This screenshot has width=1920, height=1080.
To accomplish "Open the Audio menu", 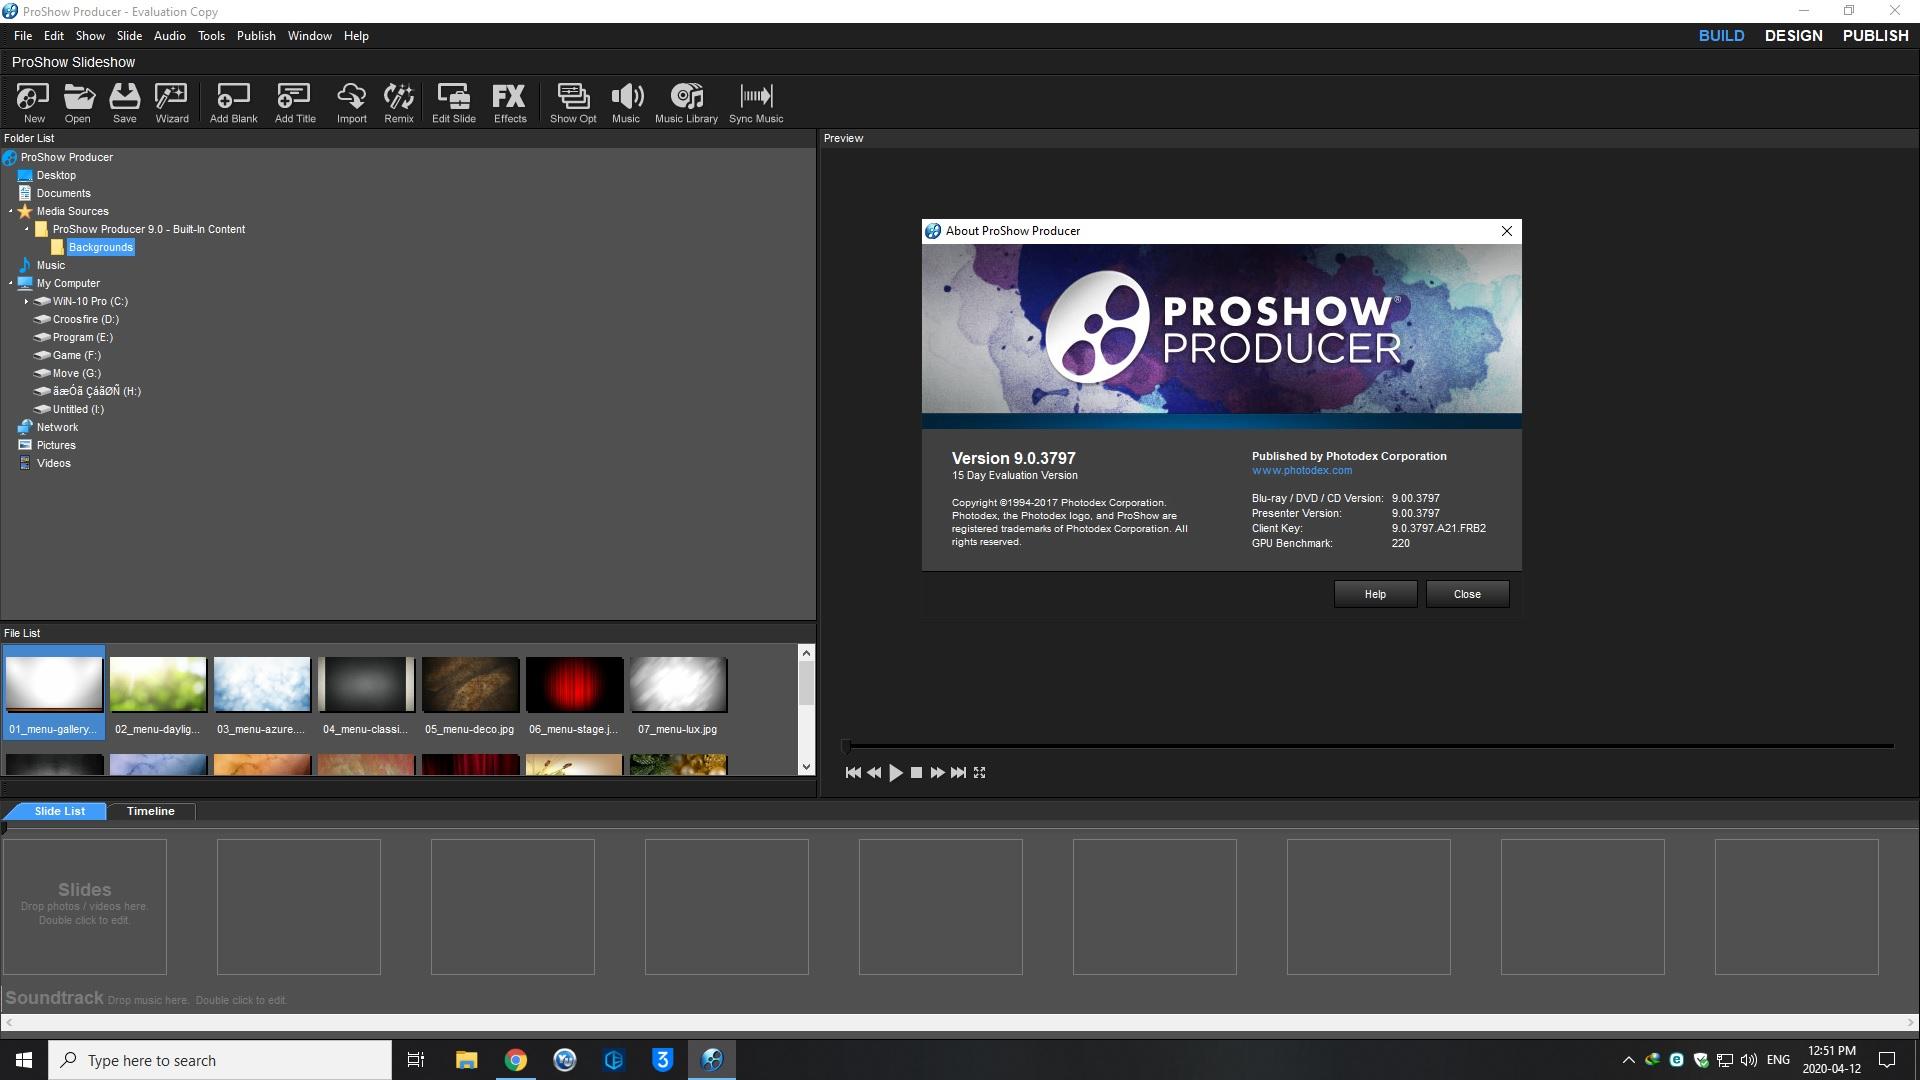I will [x=170, y=36].
